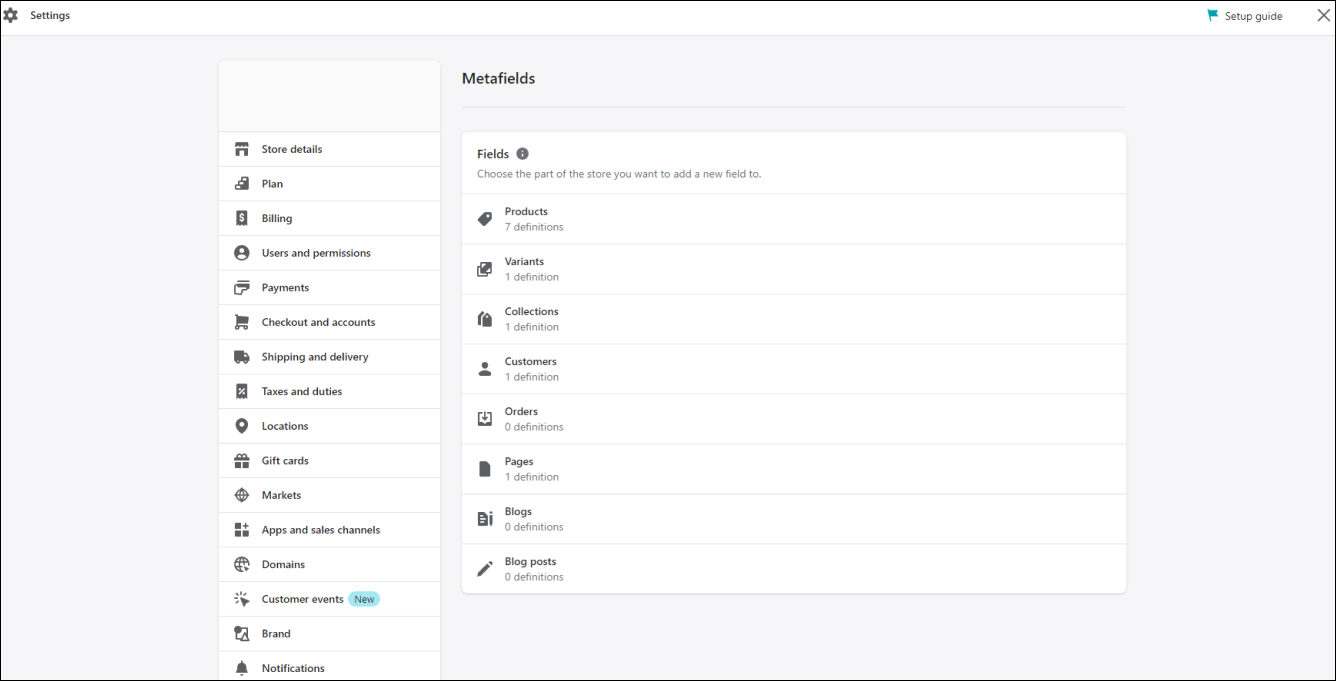Open Blog posts metafield definitions
Screen dimensions: 1336x681
click(793, 569)
